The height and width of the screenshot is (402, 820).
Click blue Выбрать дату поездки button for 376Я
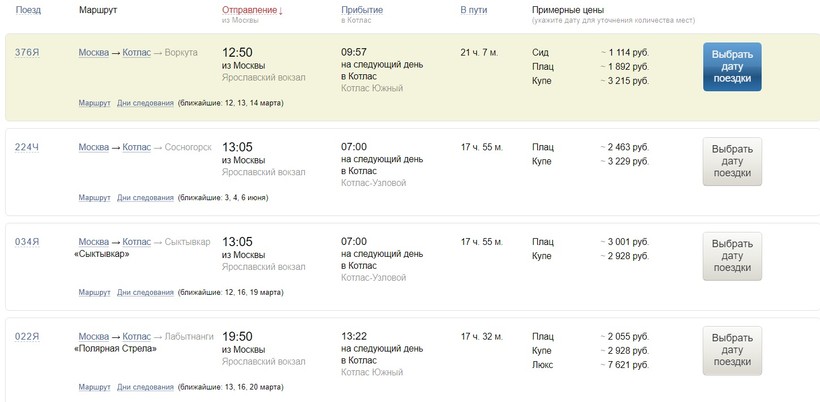click(732, 67)
